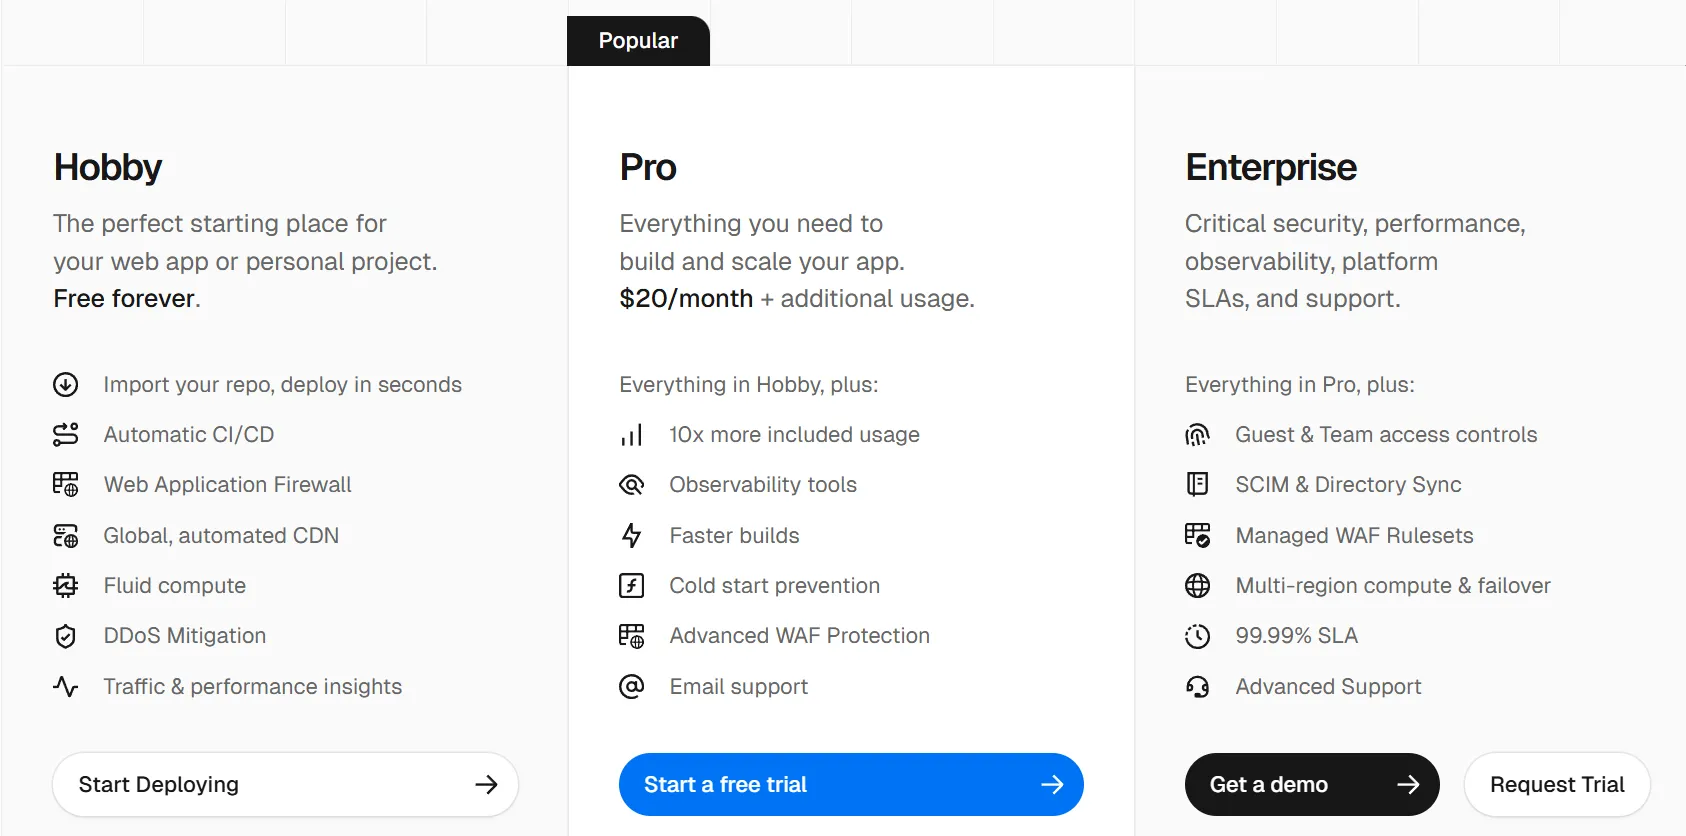The width and height of the screenshot is (1686, 836).
Task: Click the Cold start prevention icon
Action: tap(632, 586)
